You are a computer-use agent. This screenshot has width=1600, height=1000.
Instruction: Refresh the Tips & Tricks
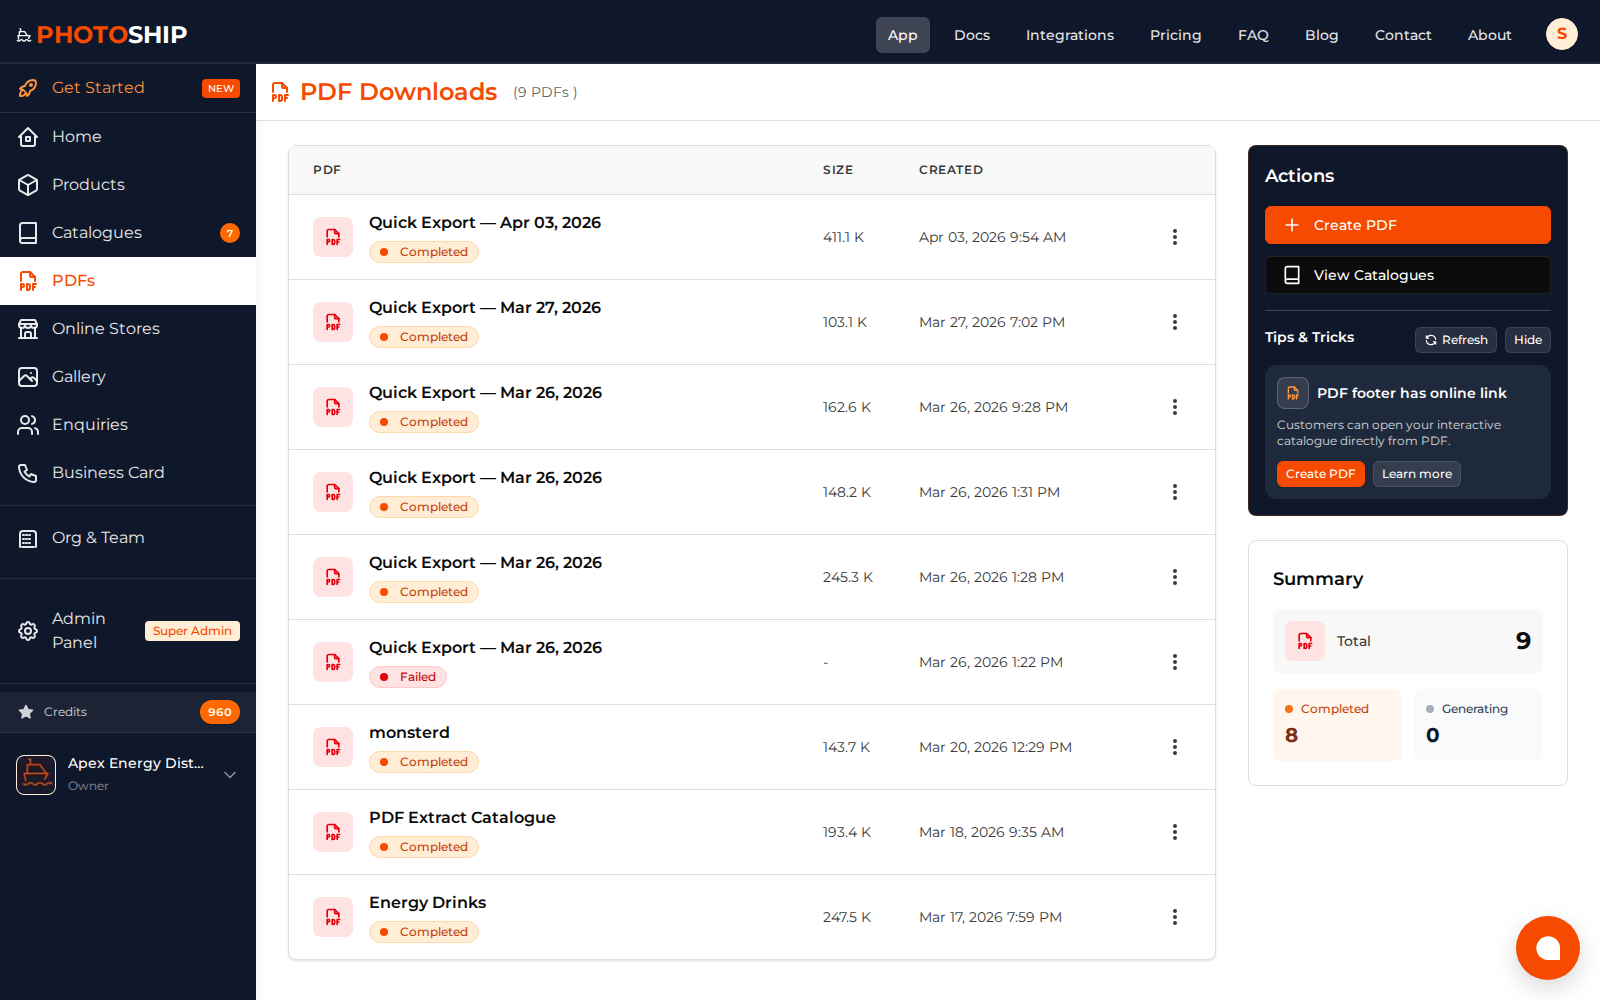coord(1456,340)
